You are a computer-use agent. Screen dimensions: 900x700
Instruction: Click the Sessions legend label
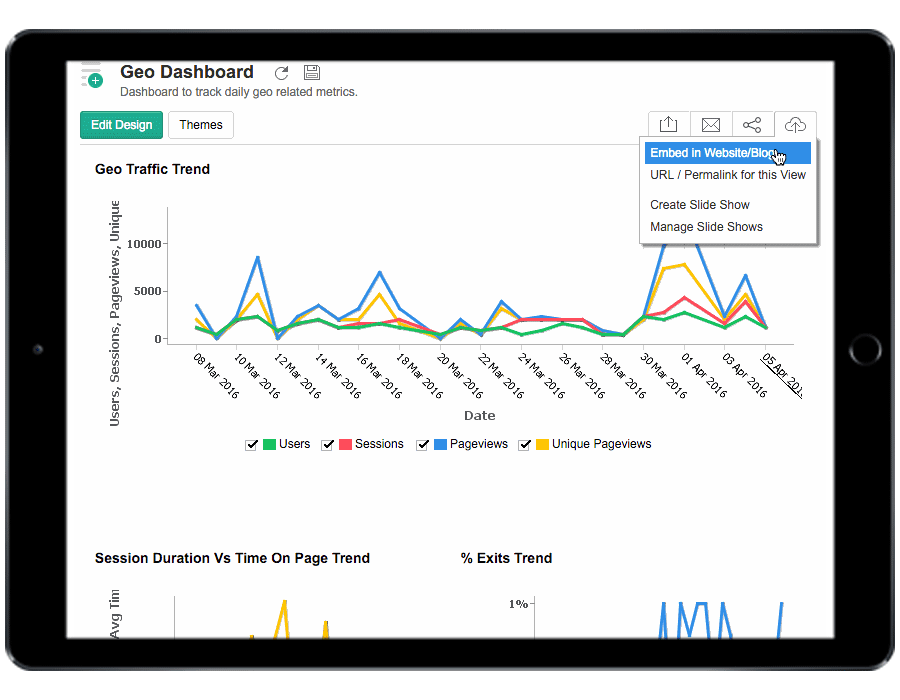pos(379,444)
